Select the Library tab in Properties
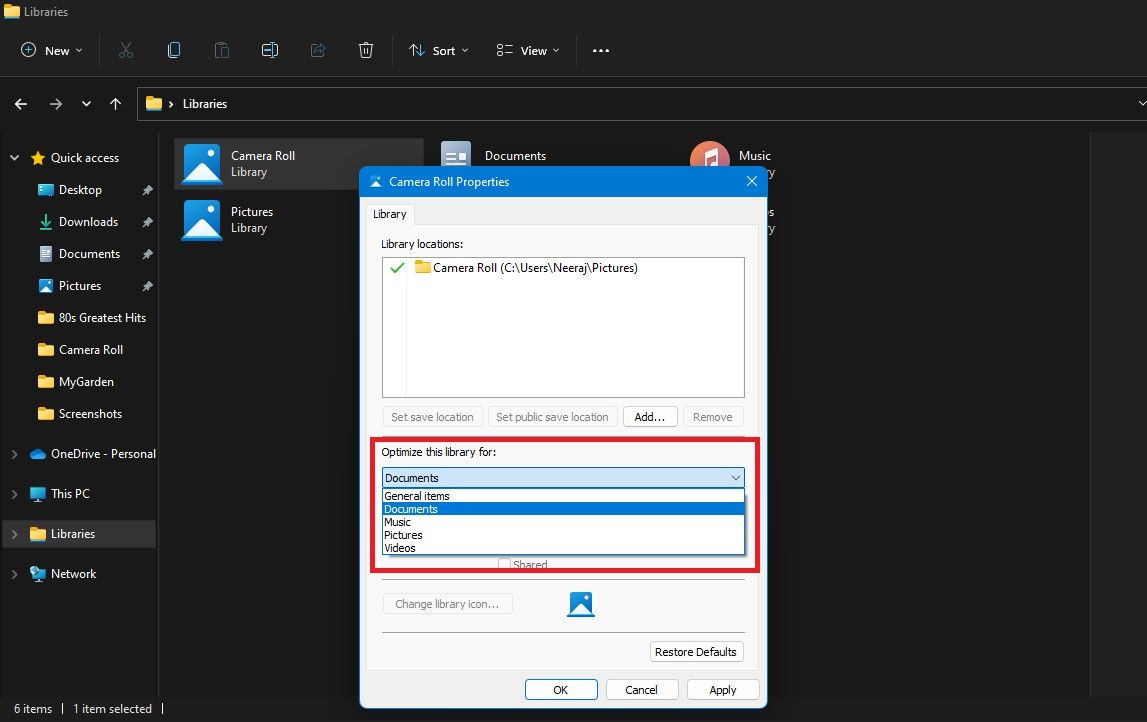This screenshot has height=722, width=1147. click(x=390, y=214)
